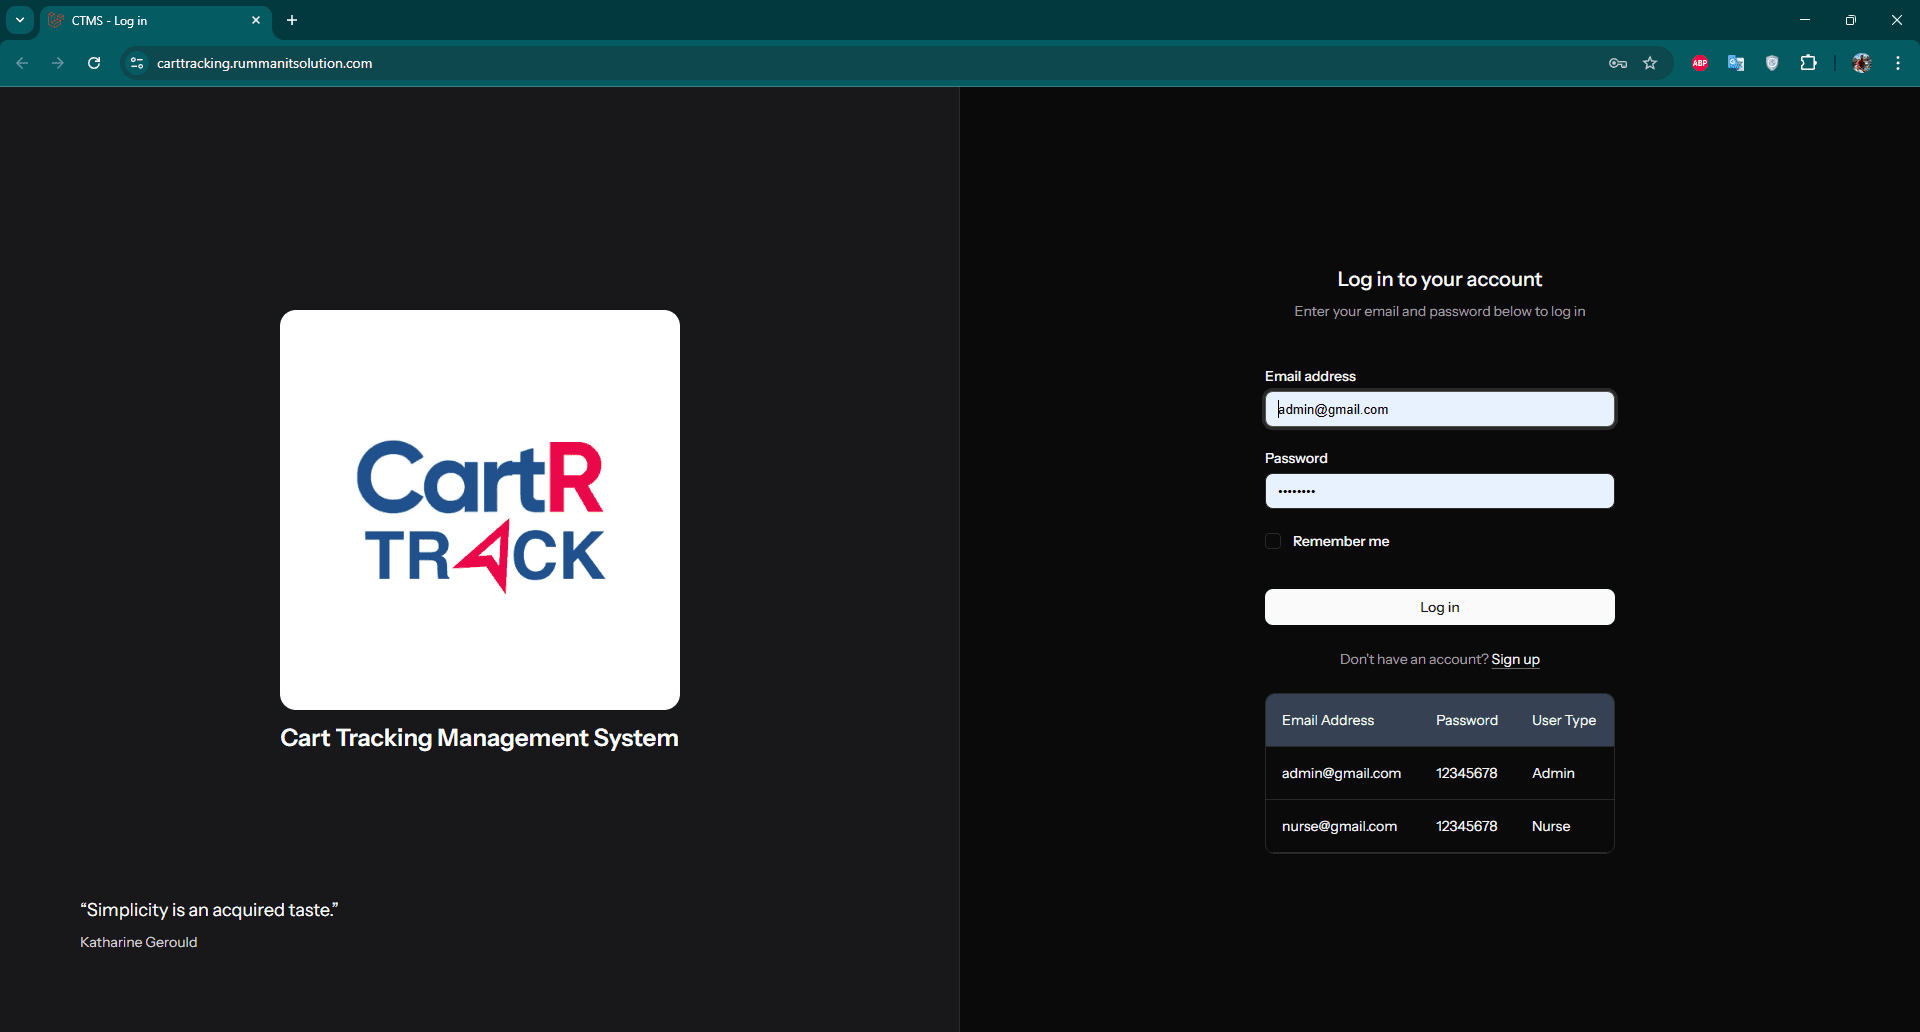Click the Nurse row's 12345678 password cell
Viewport: 1920px width, 1032px height.
(x=1467, y=826)
